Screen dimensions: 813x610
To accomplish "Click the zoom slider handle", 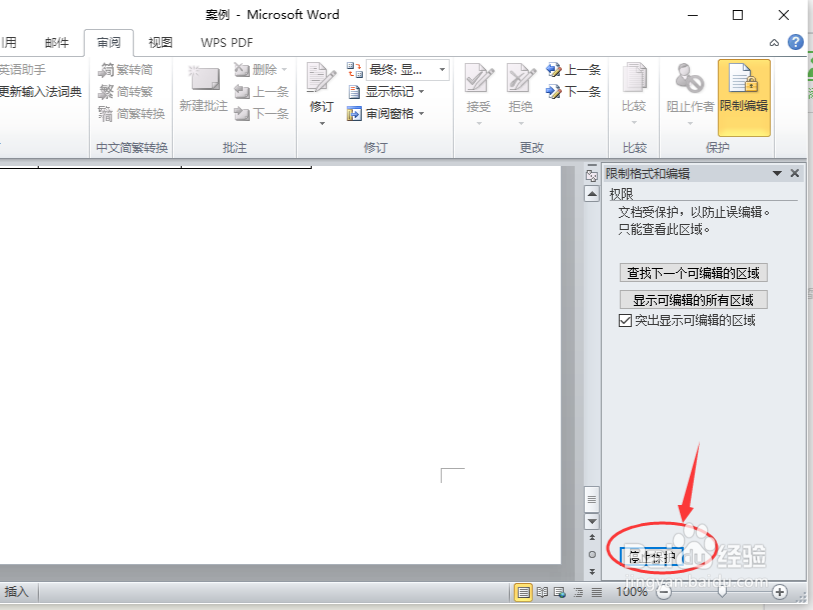I will pos(722,592).
